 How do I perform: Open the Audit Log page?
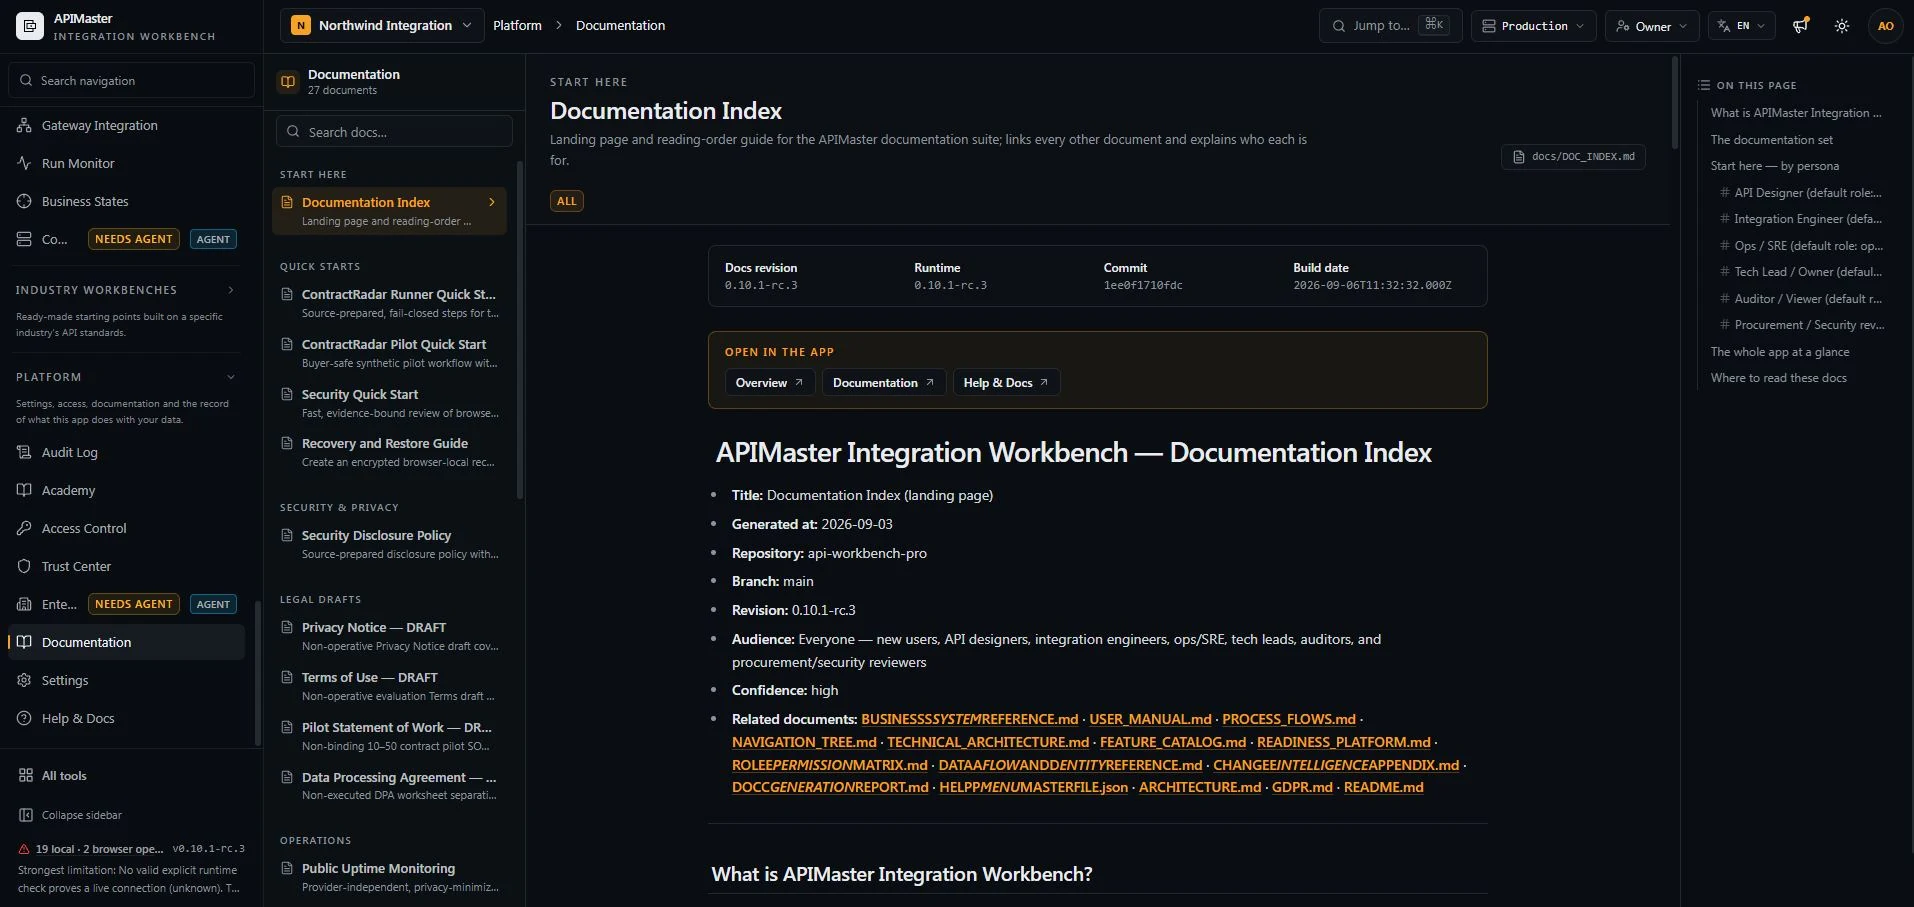(x=126, y=452)
